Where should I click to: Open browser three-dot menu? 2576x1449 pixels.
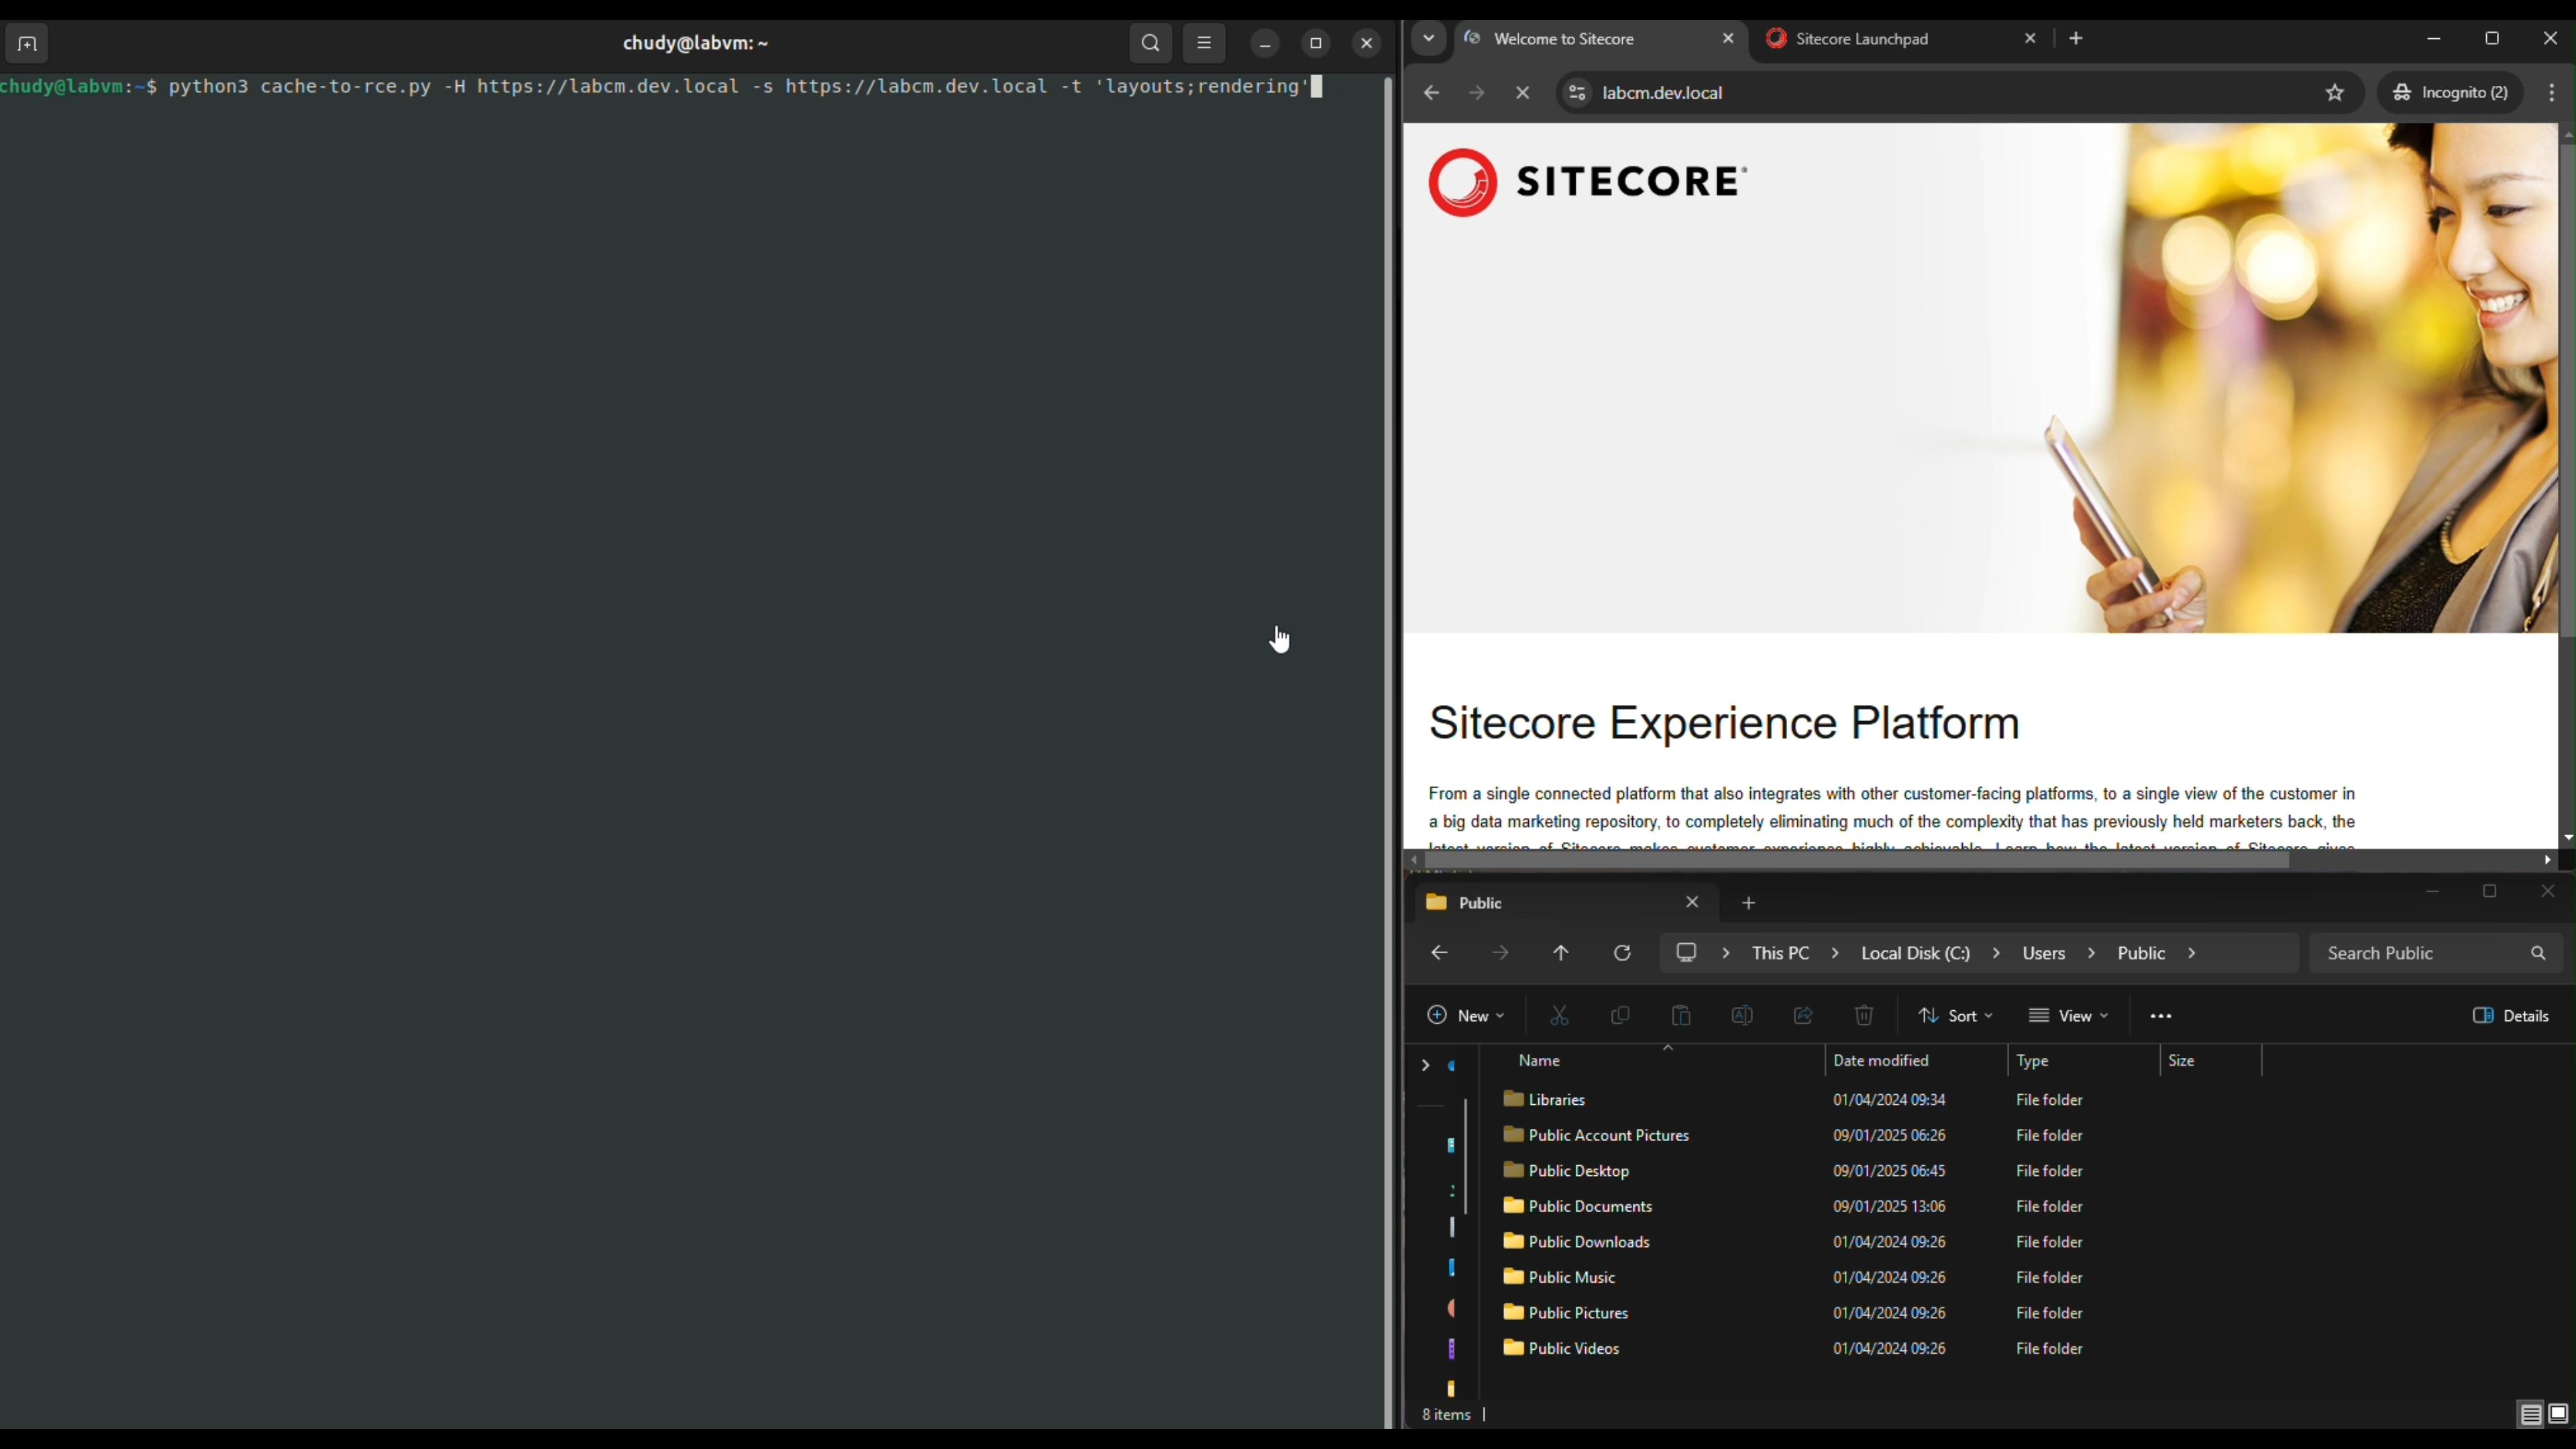pos(2552,93)
